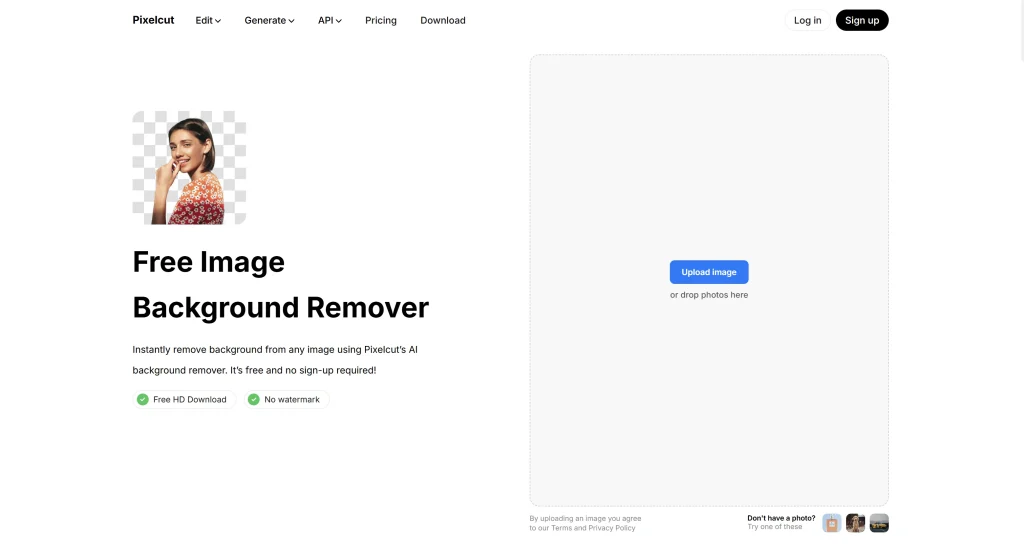Click the Pixelcut logo
This screenshot has width=1024, height=556.
pos(153,20)
